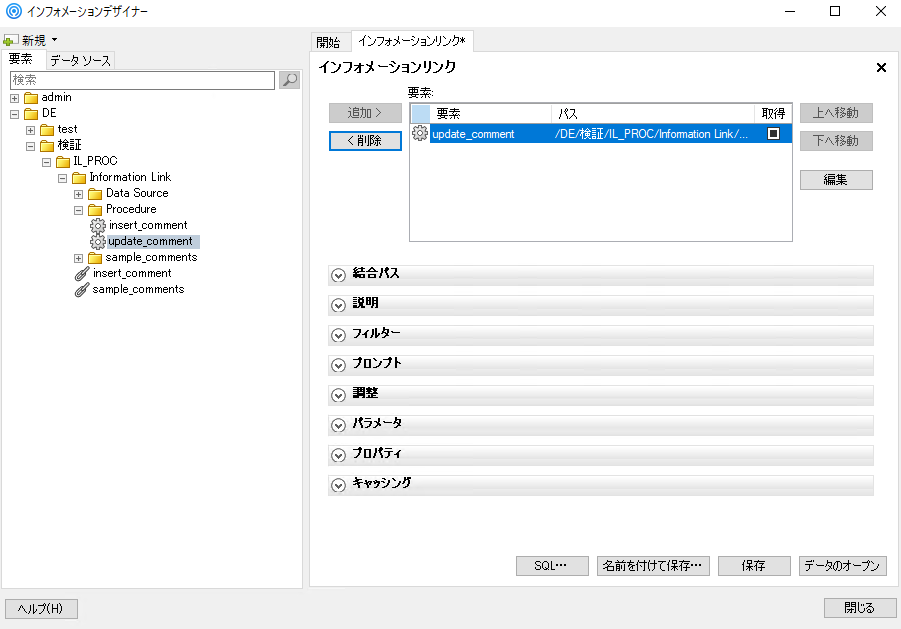
Task: Select the update_comment name in elements table
Action: click(473, 134)
